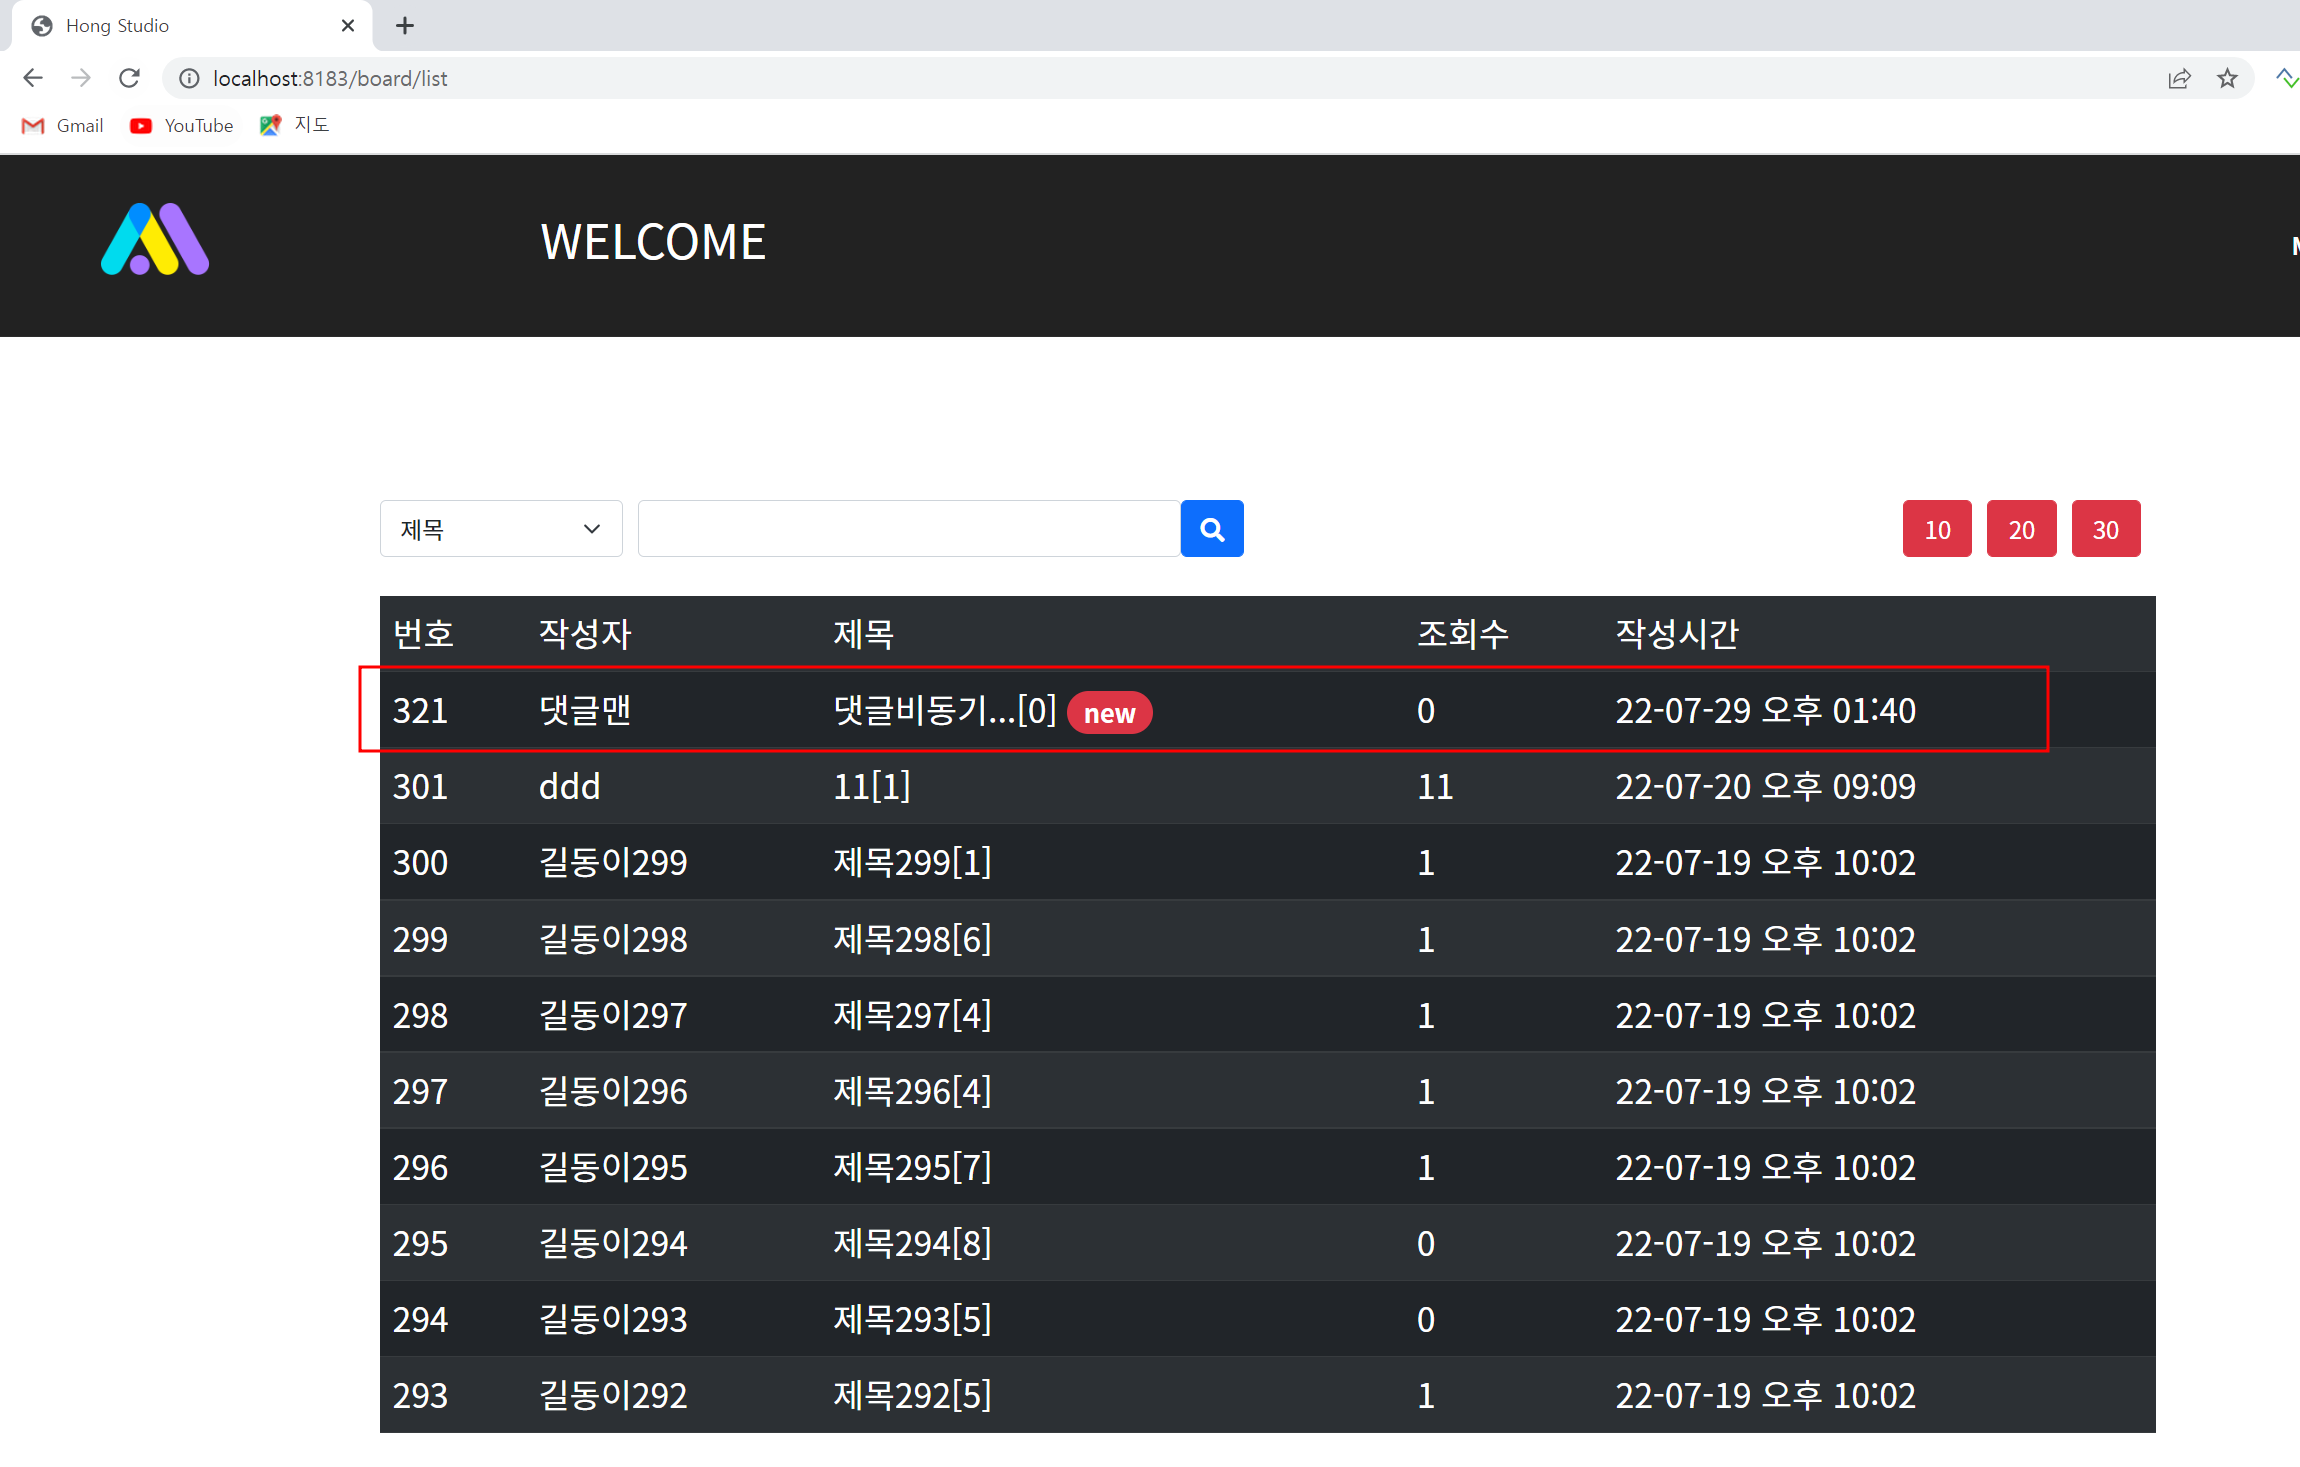Image resolution: width=2300 pixels, height=1467 pixels.
Task: Select the Hong Studio browser tab
Action: 190,26
